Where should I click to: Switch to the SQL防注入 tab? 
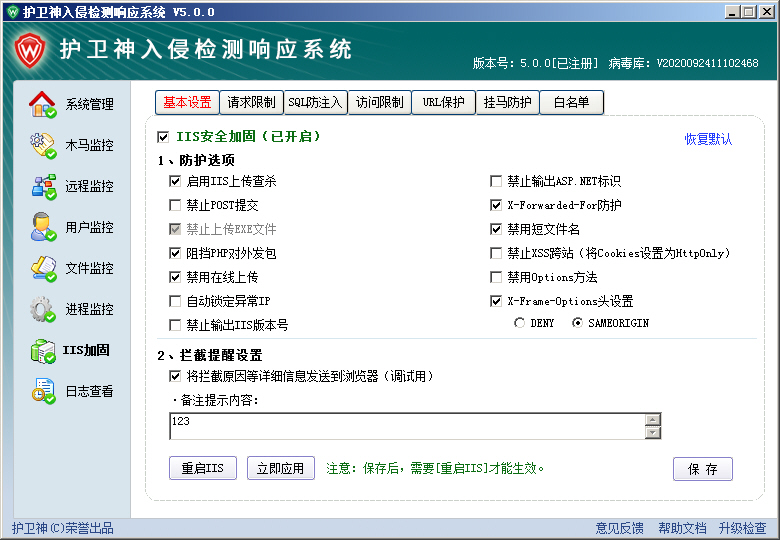[315, 102]
